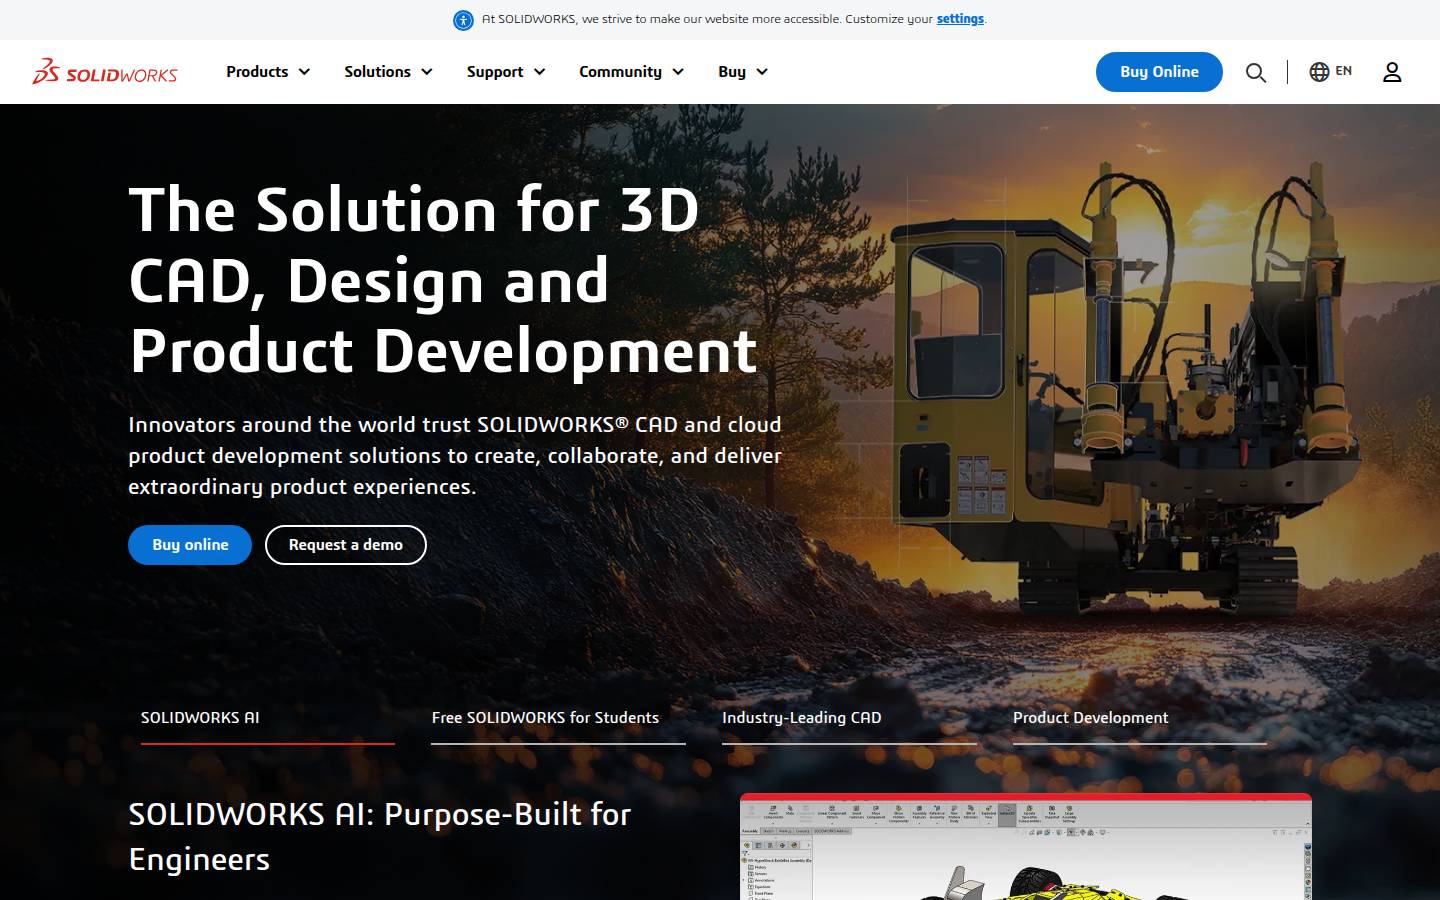This screenshot has width=1440, height=900.
Task: Expand the Support menu
Action: 506,72
